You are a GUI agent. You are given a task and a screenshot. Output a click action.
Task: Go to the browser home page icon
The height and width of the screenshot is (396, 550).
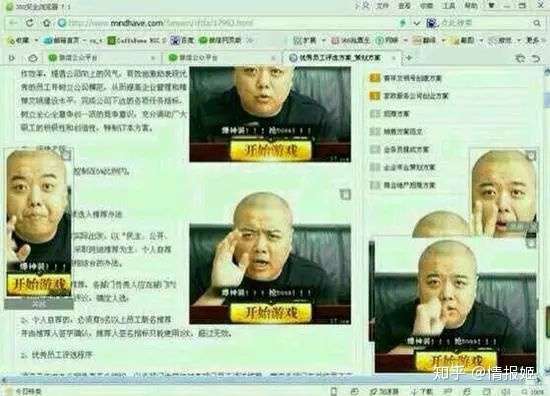46,23
